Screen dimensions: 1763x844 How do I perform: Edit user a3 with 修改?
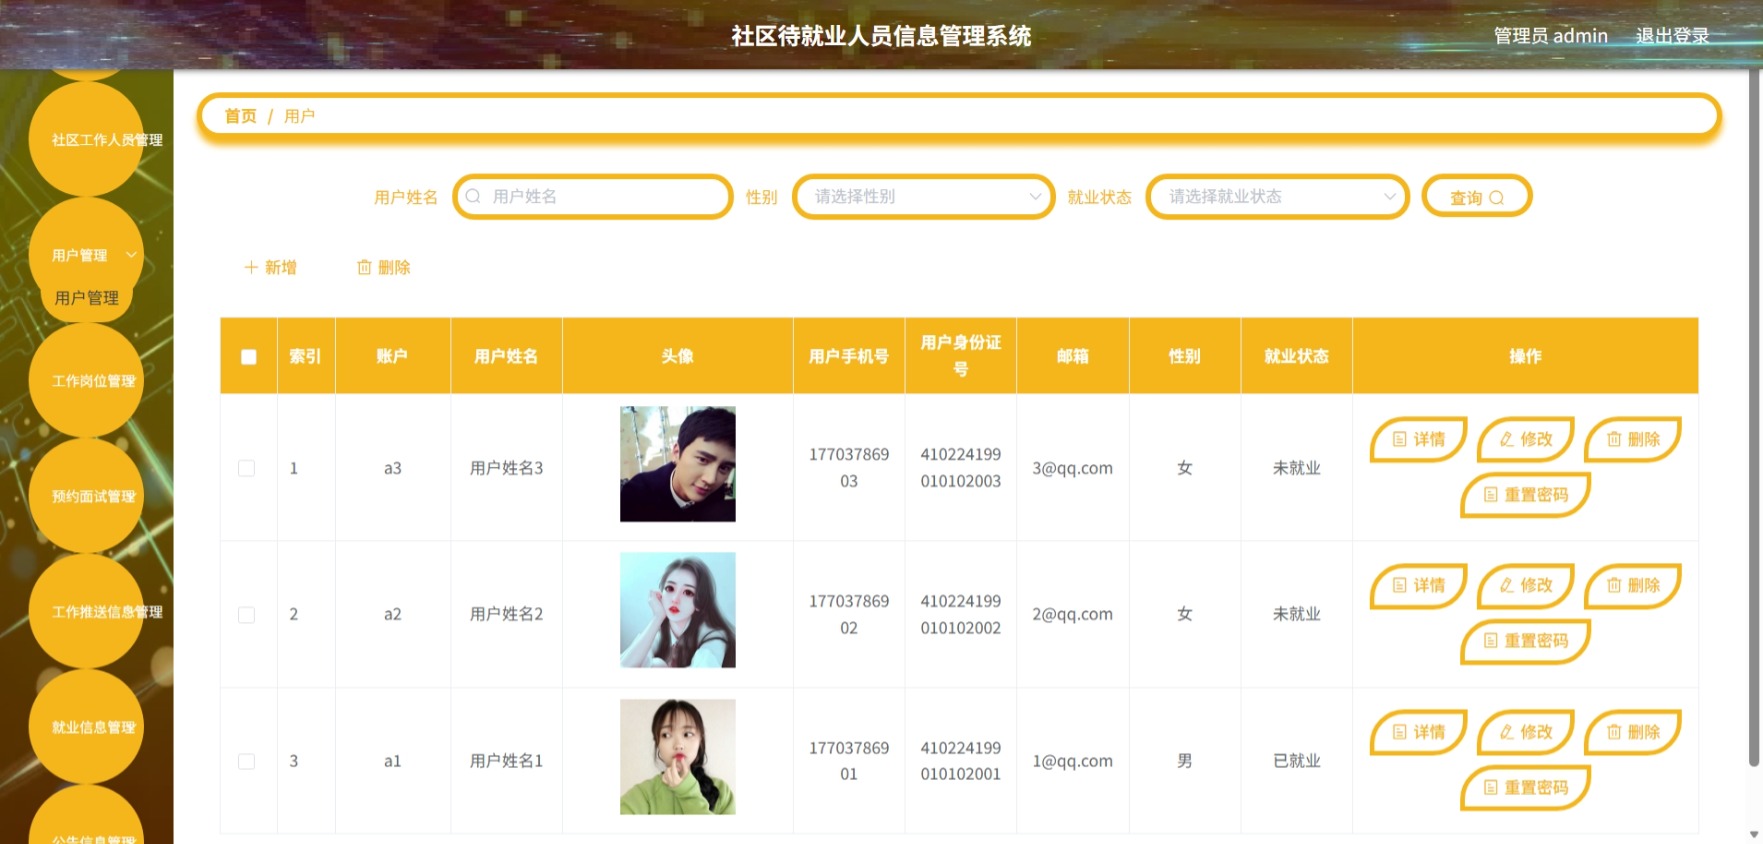pyautogui.click(x=1526, y=439)
